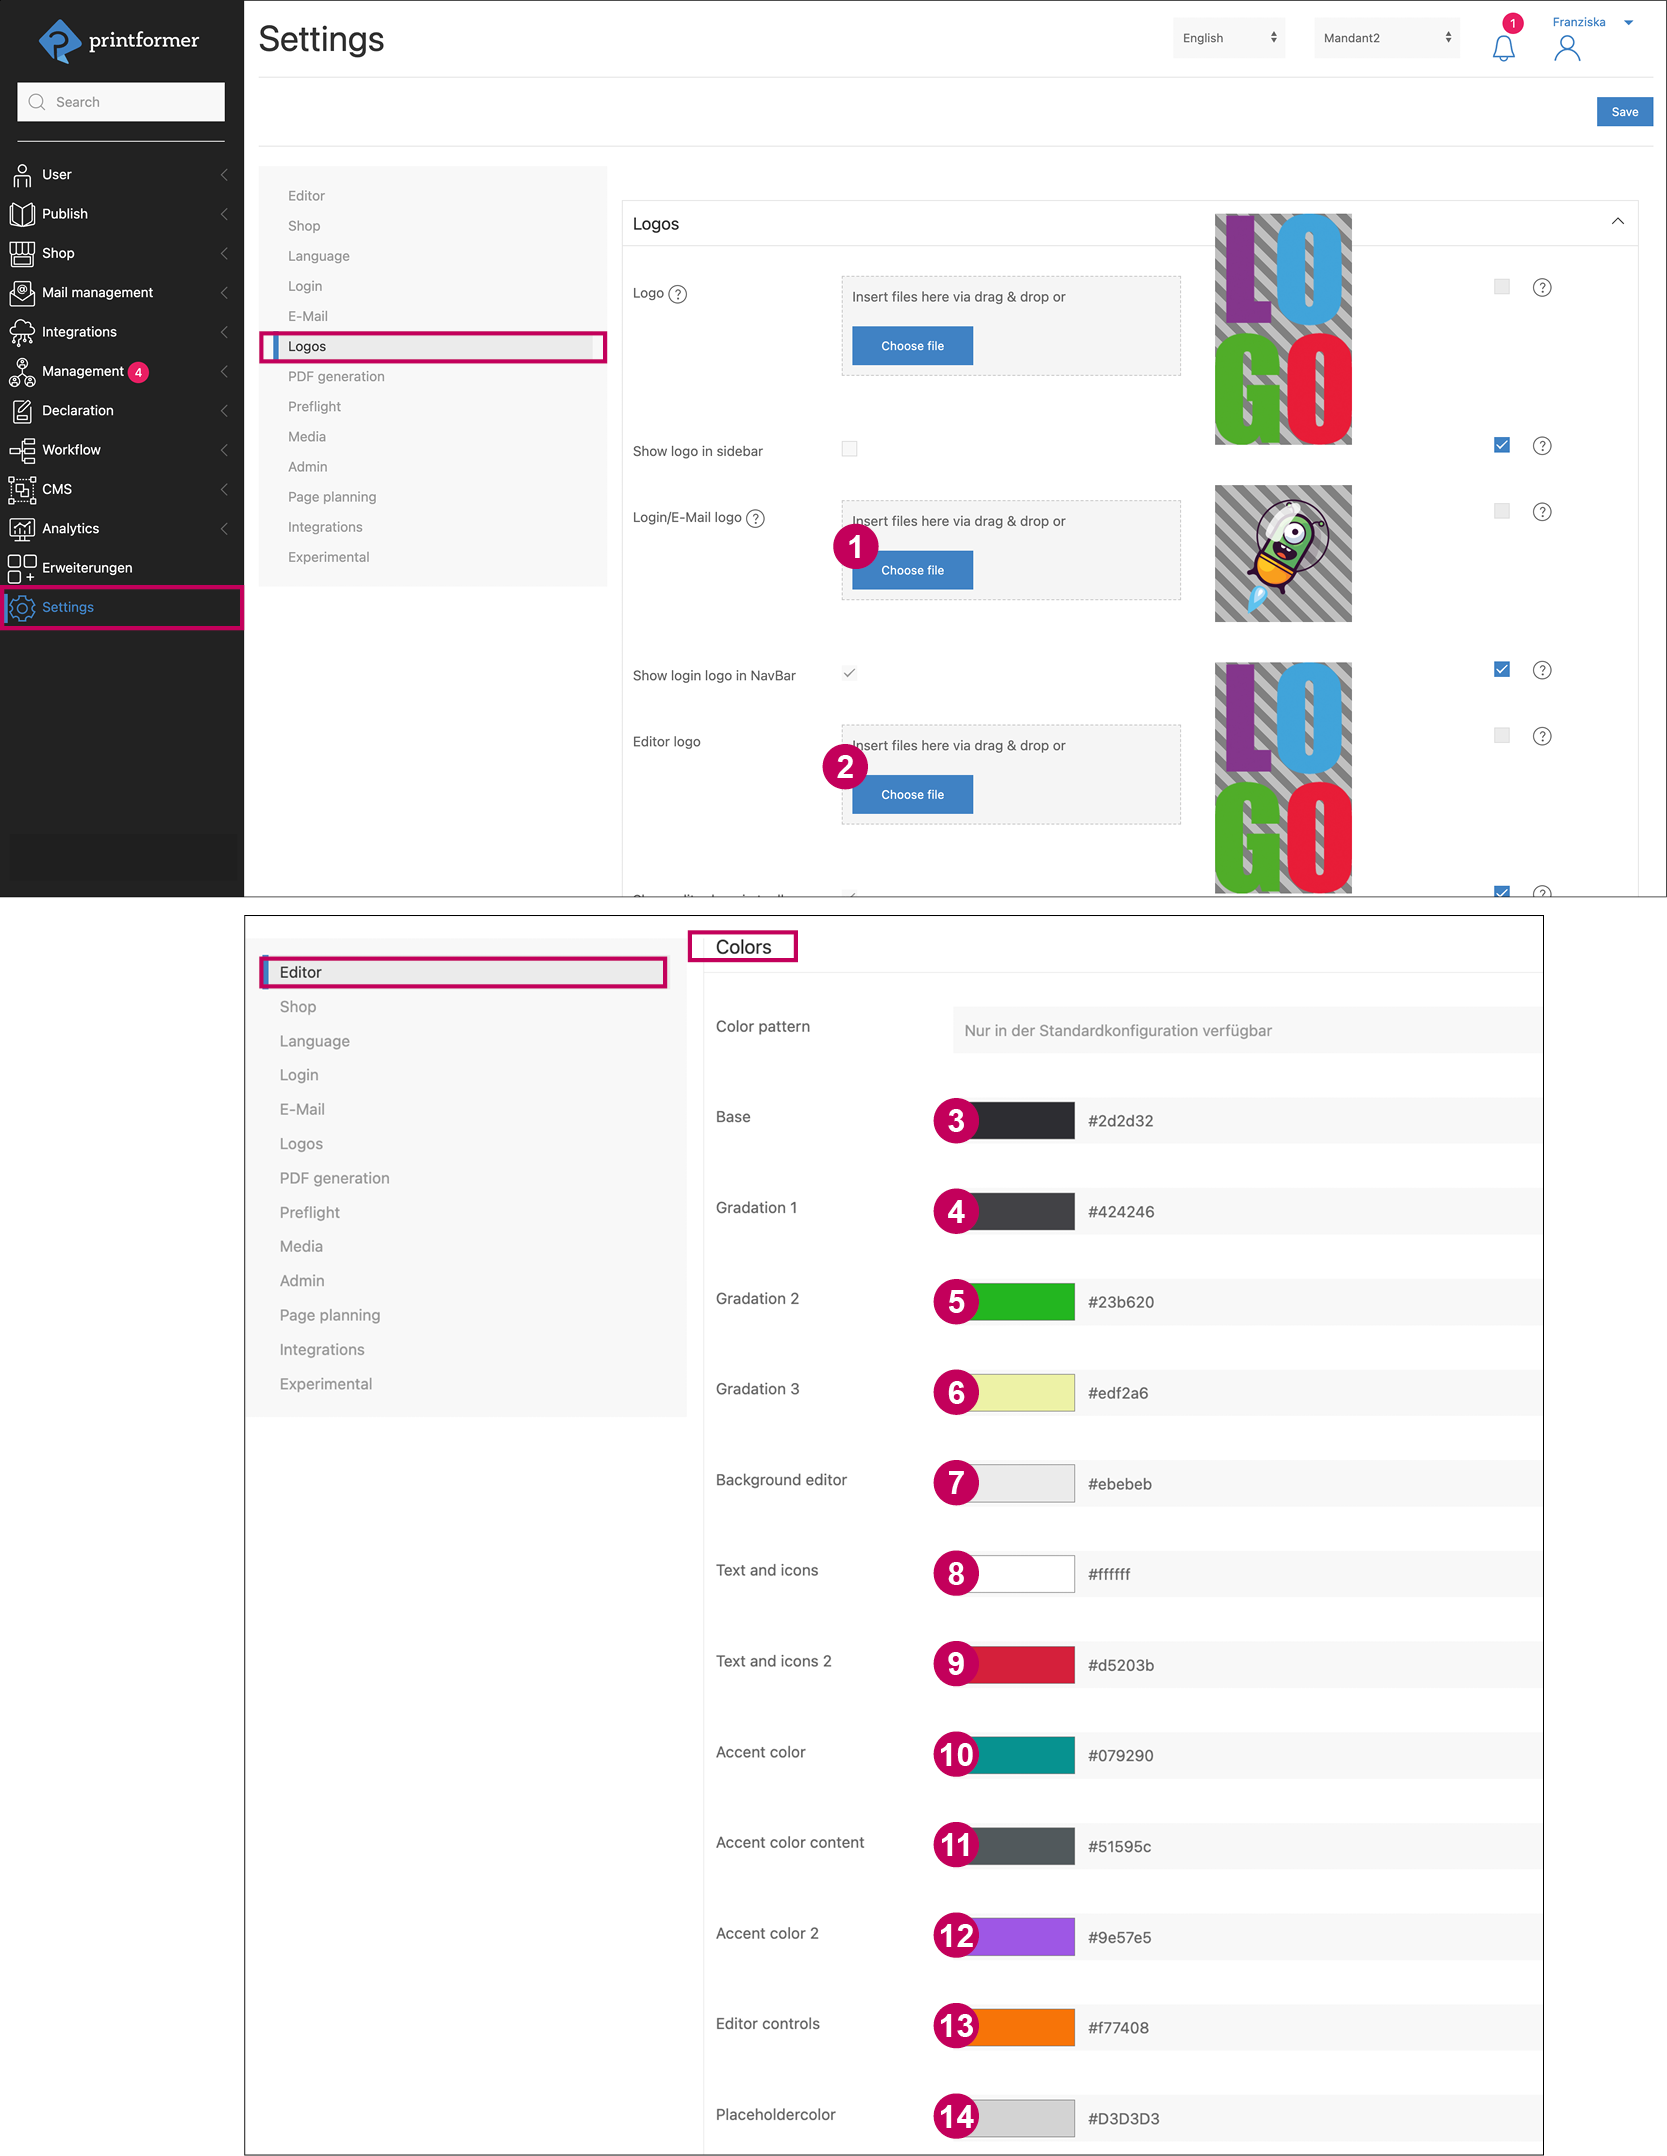Open the help tooltip next to Login/E-Mail logo
This screenshot has width=1667, height=2156.
point(757,518)
